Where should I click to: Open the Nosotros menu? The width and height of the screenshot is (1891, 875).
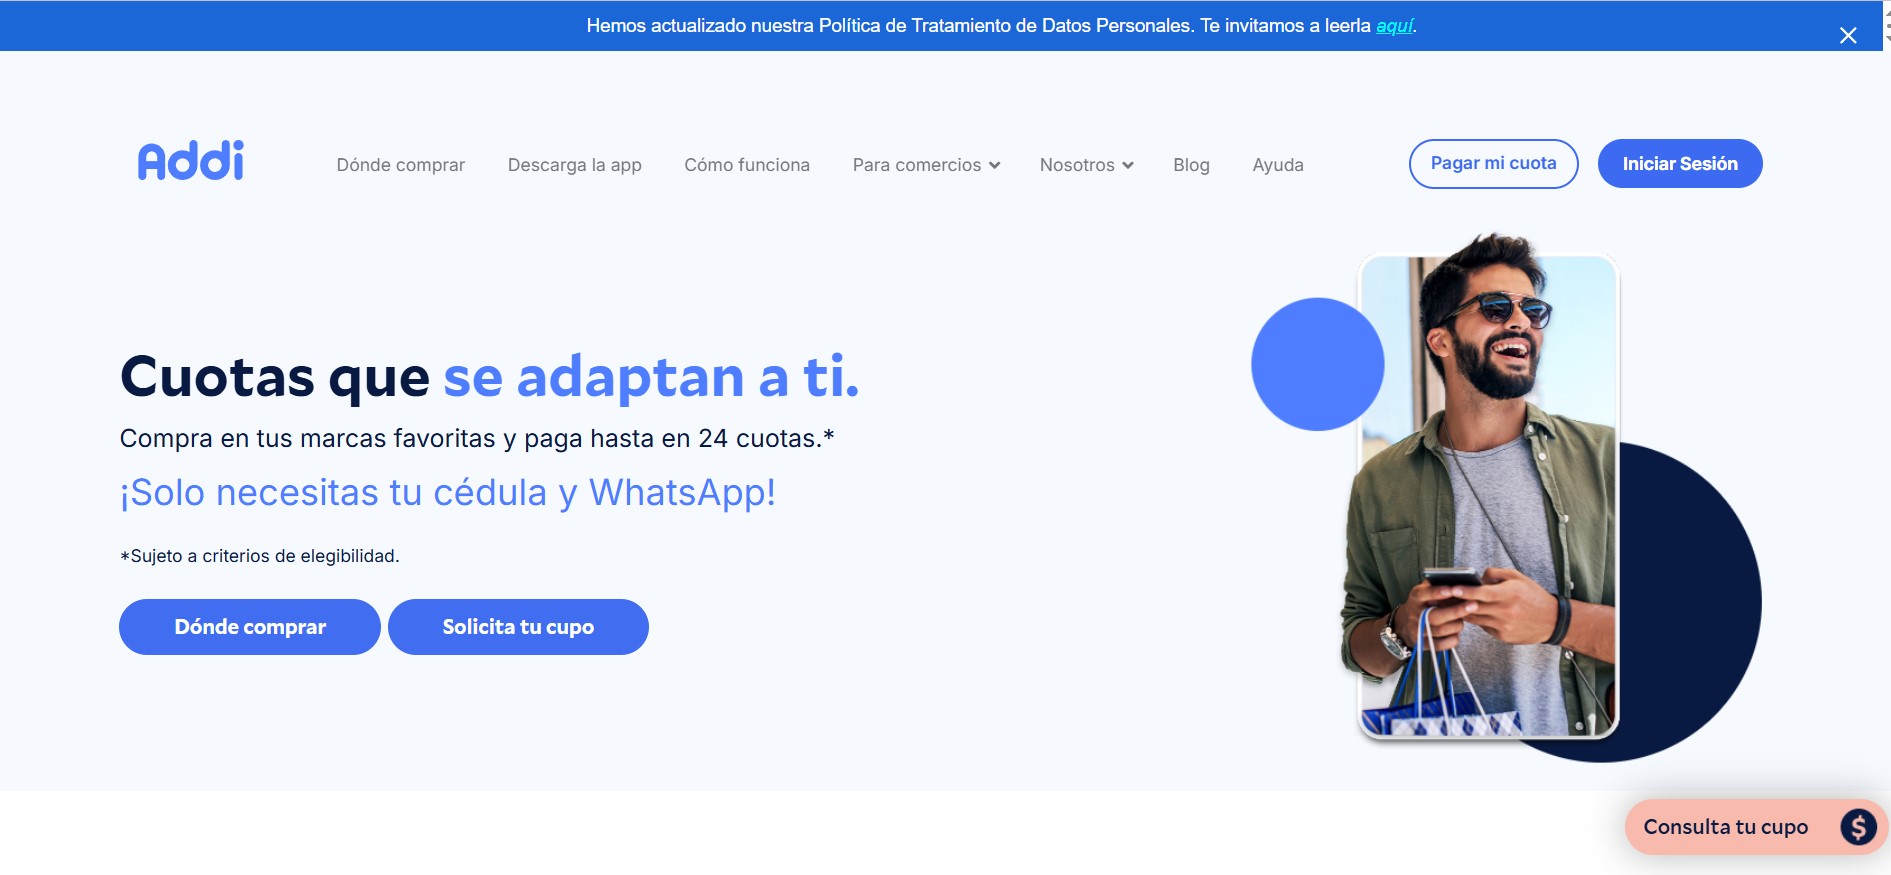pos(1076,165)
